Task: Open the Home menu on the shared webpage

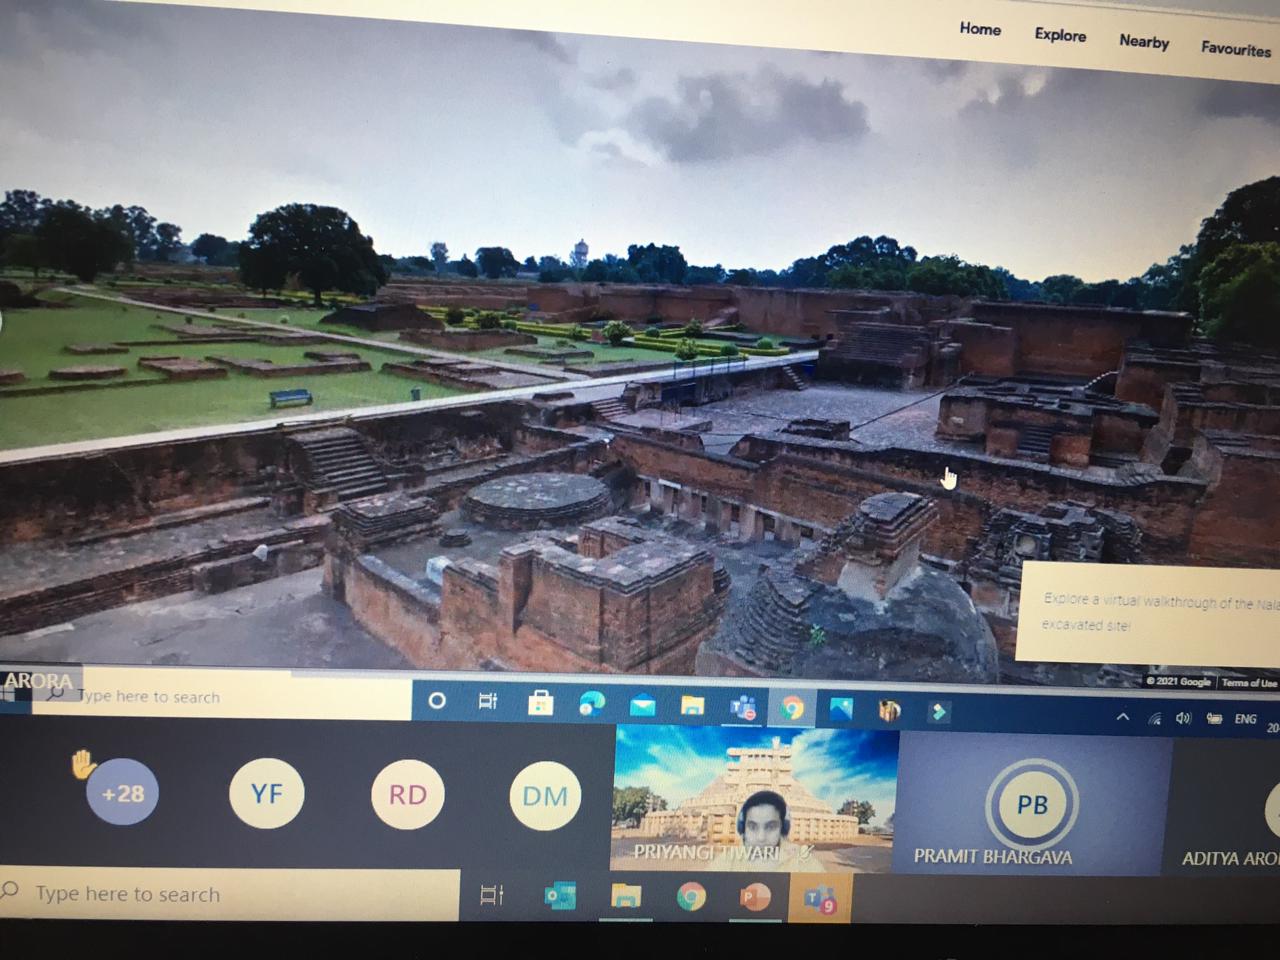Action: pyautogui.click(x=980, y=29)
